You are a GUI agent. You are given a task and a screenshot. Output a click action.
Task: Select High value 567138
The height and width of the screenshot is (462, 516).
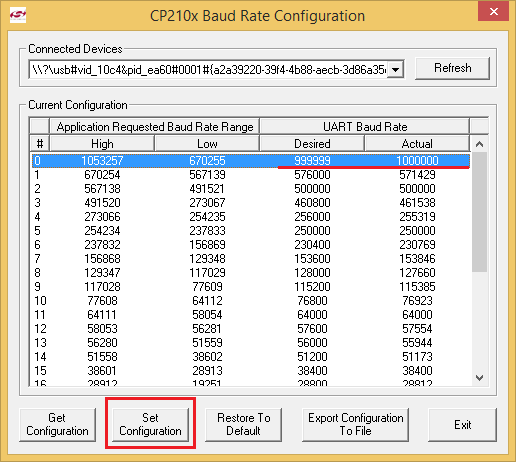click(x=102, y=189)
